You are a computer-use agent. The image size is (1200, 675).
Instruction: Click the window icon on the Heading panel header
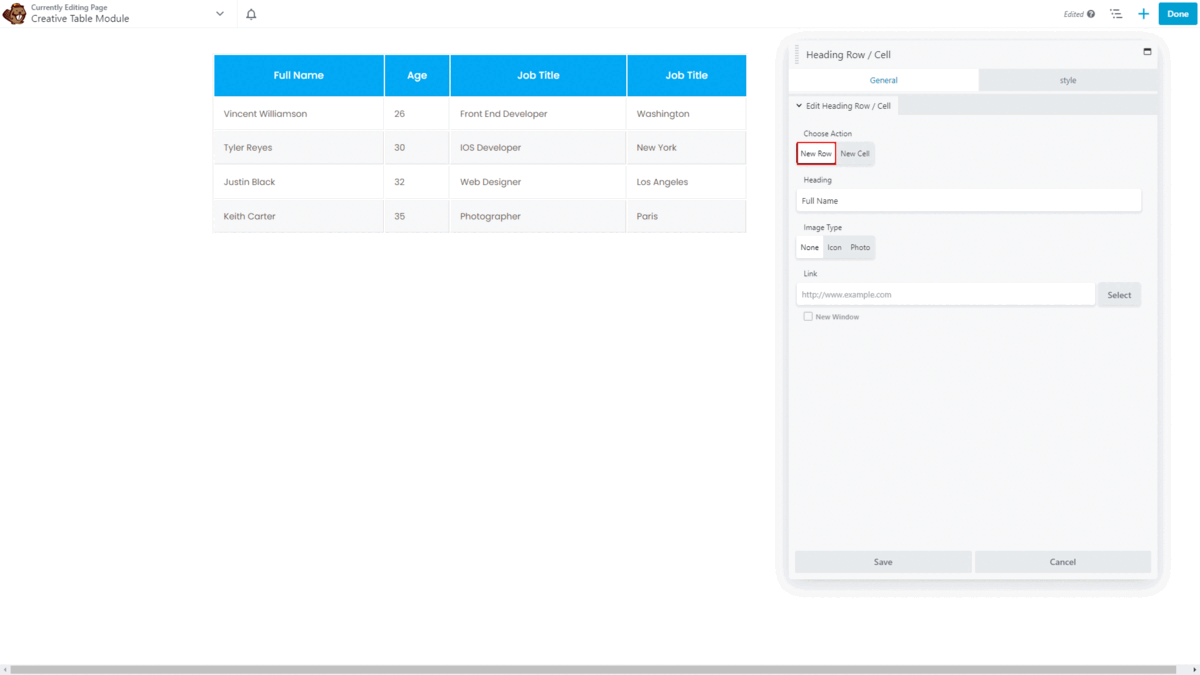pyautogui.click(x=1147, y=51)
